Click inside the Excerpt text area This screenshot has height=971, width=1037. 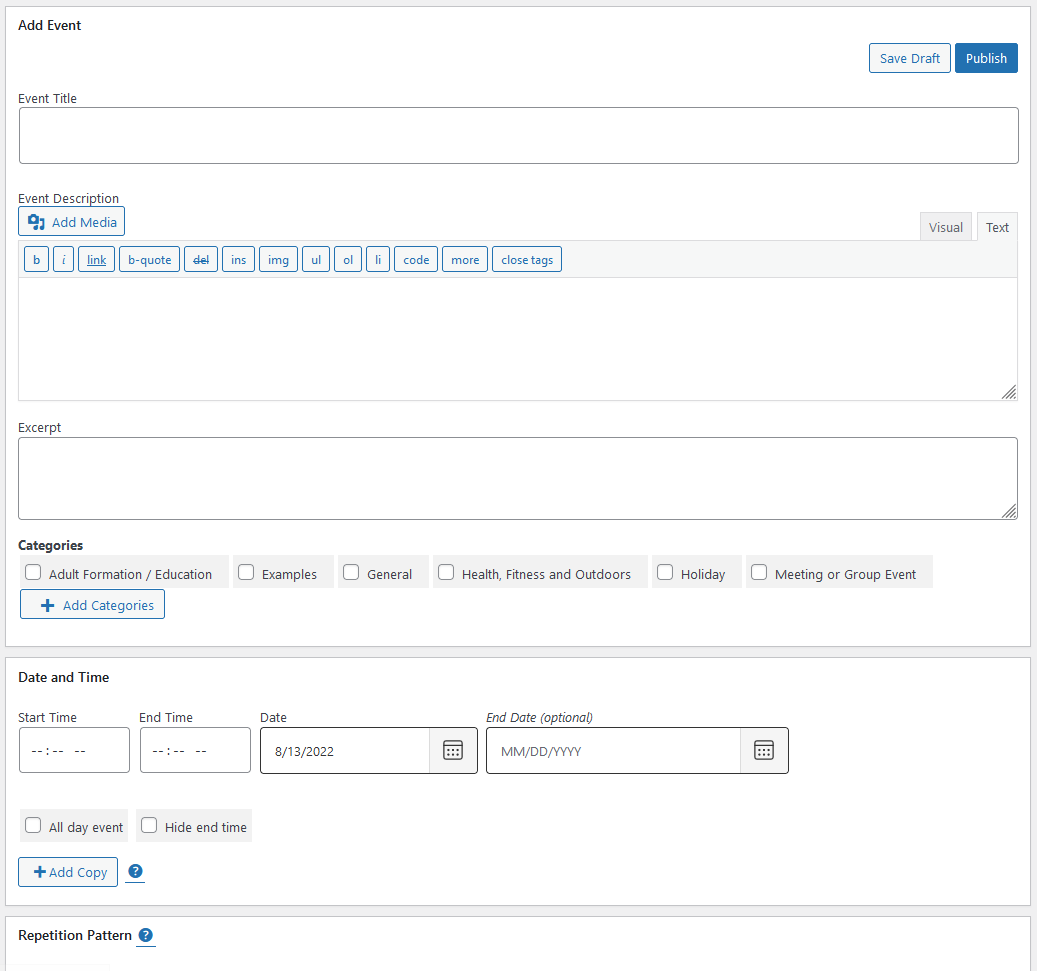point(518,478)
